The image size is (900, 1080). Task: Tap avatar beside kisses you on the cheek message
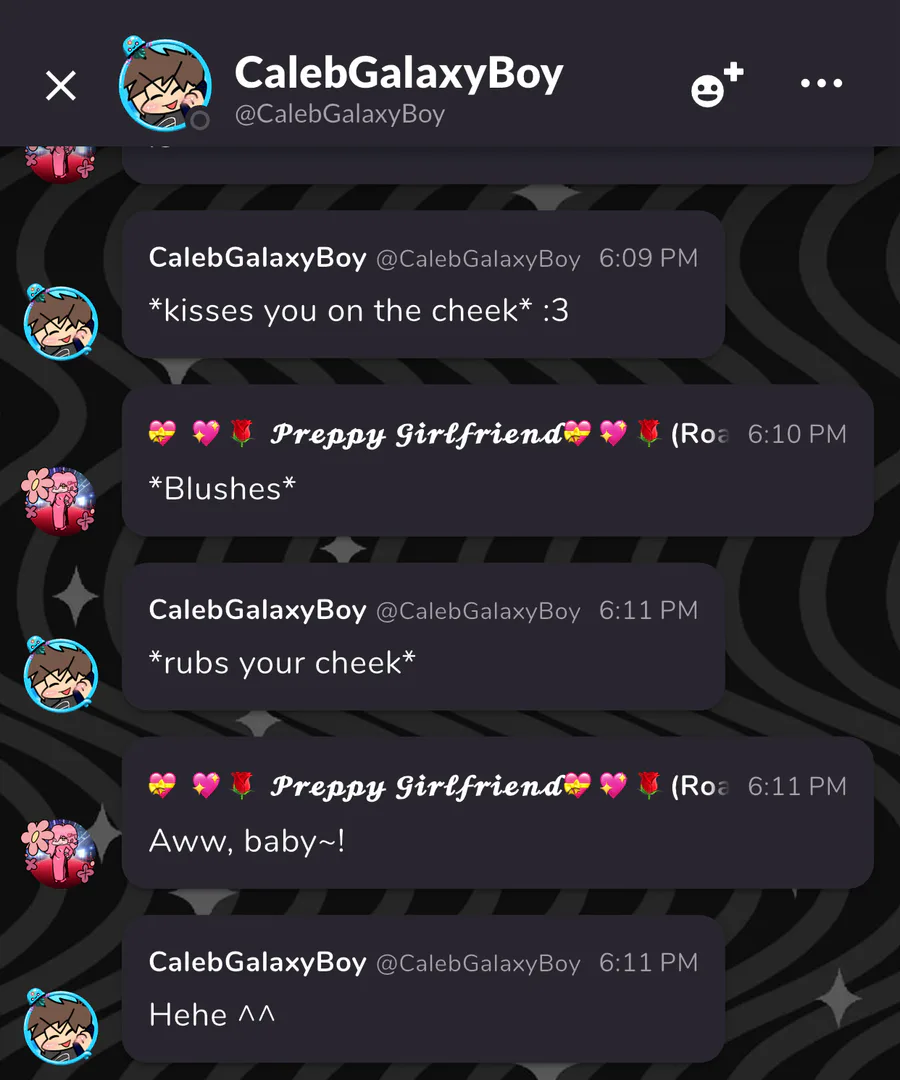[x=61, y=322]
